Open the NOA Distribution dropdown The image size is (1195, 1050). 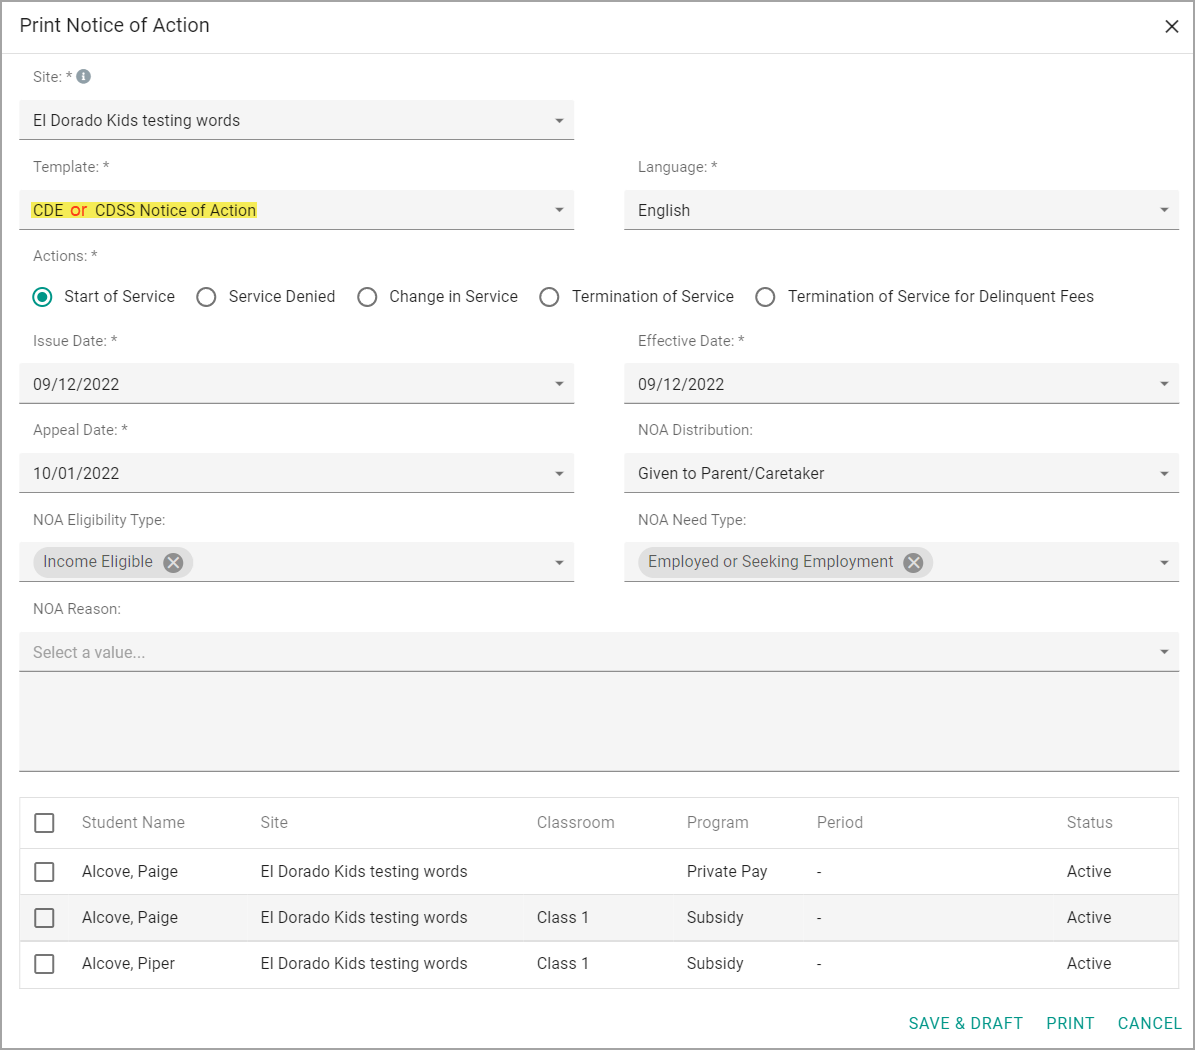[902, 473]
